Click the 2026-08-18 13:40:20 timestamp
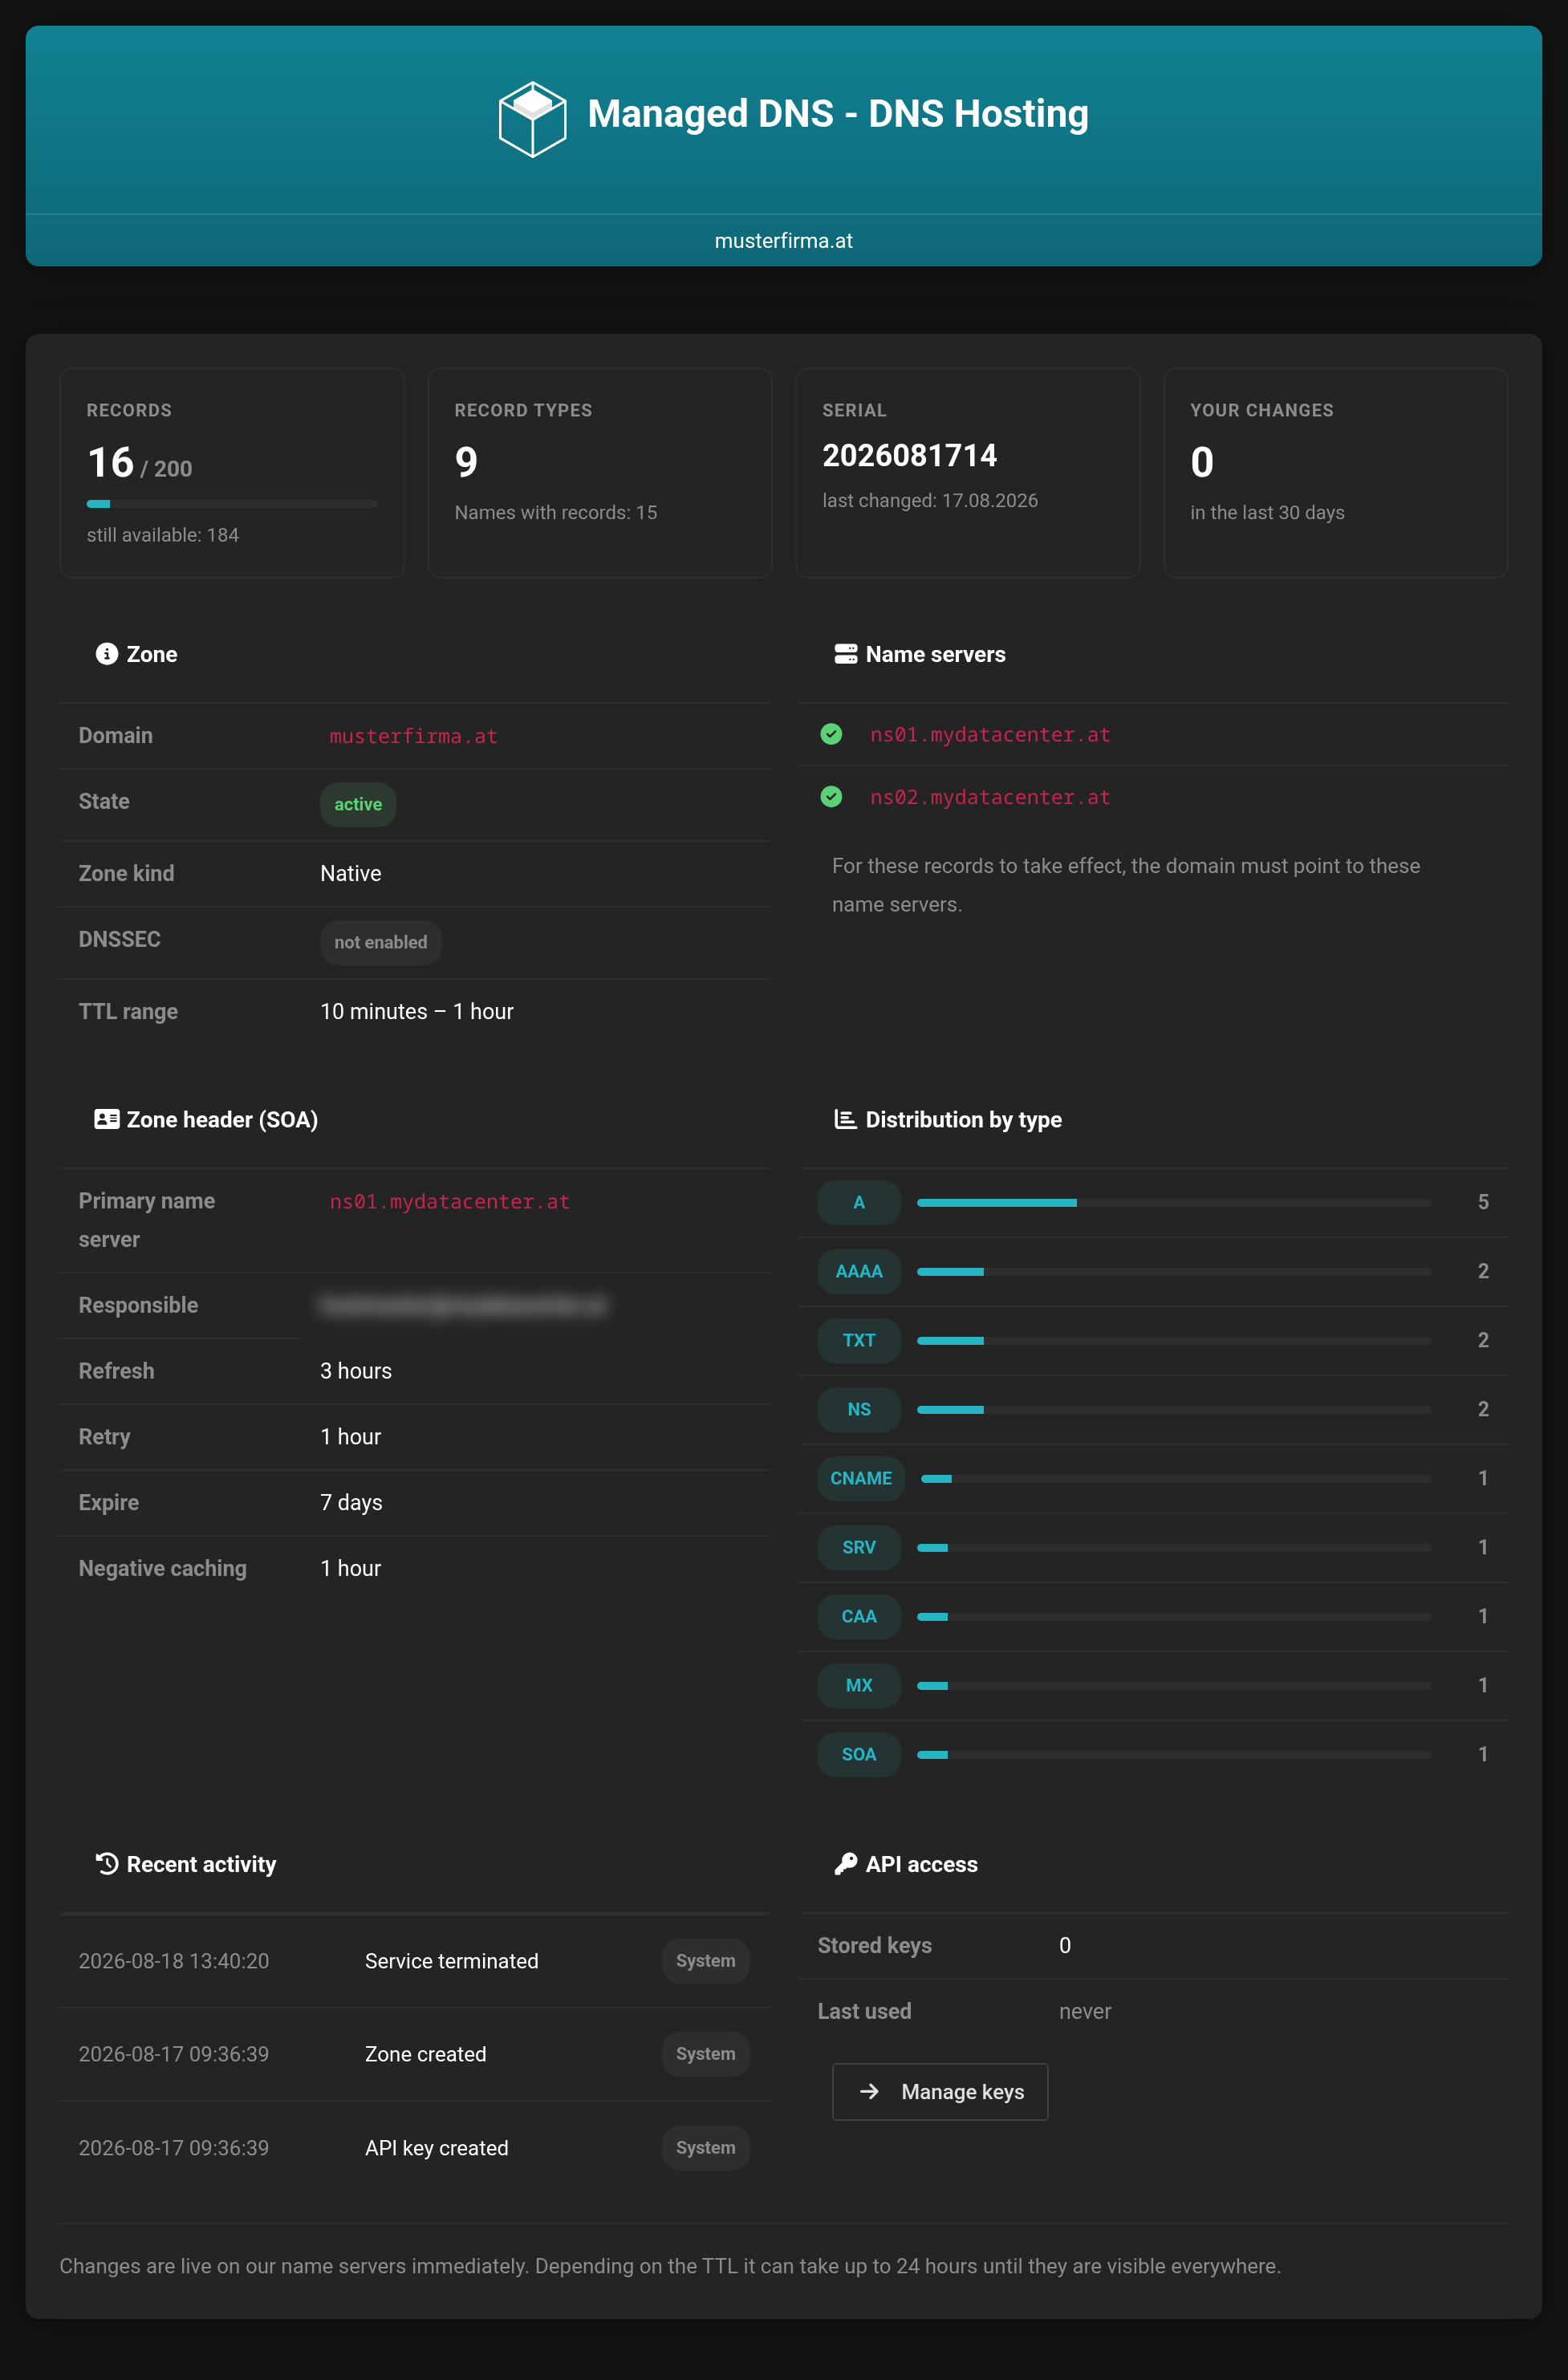The width and height of the screenshot is (1568, 2380). tap(174, 1961)
